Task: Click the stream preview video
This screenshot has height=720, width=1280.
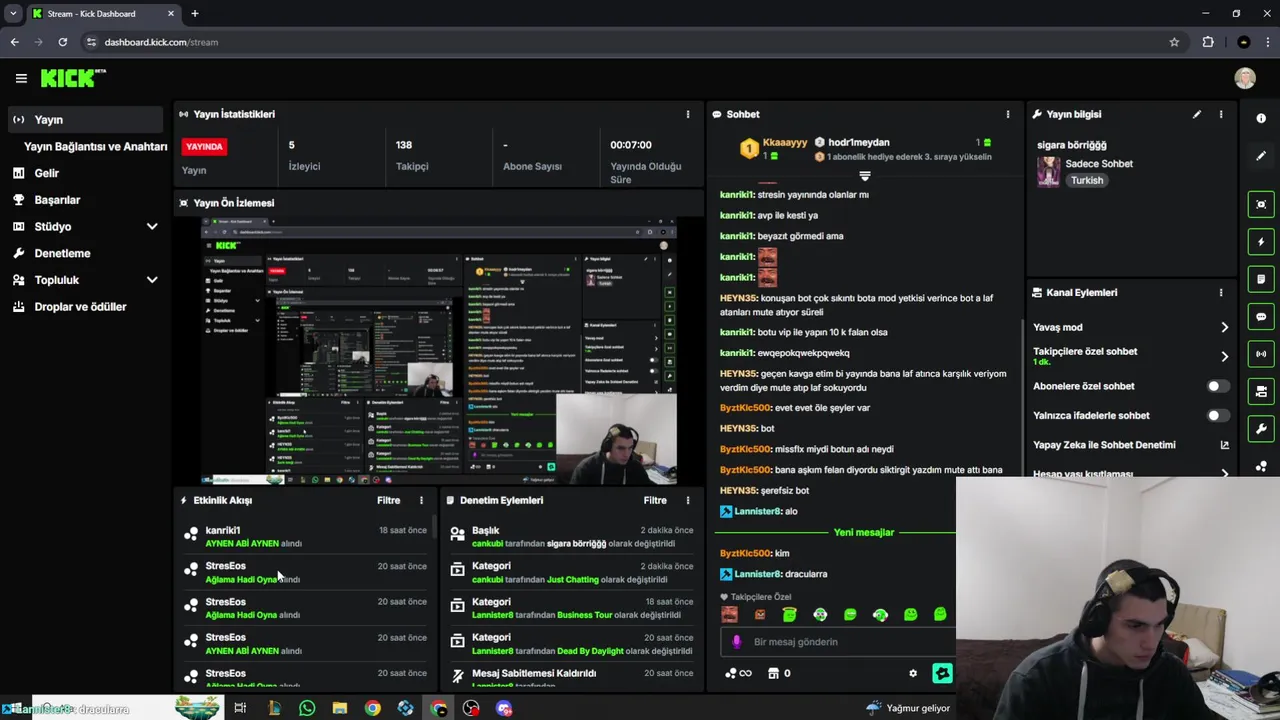Action: pos(439,349)
